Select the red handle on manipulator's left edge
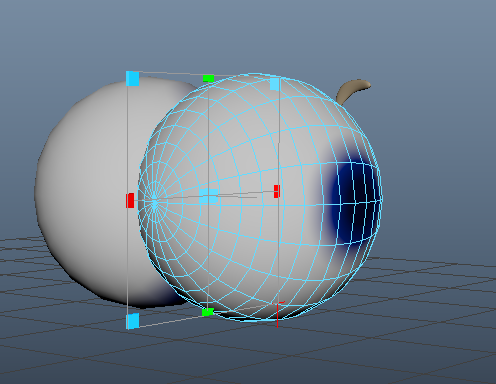This screenshot has height=384, width=496. [130, 200]
